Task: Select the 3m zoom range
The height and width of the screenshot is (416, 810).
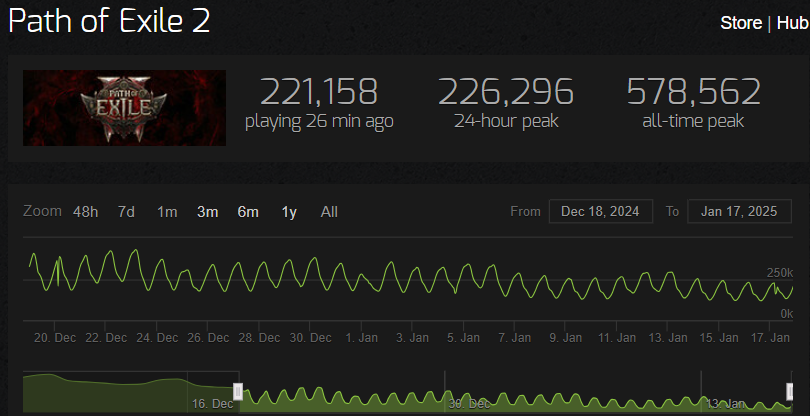Action: click(208, 212)
